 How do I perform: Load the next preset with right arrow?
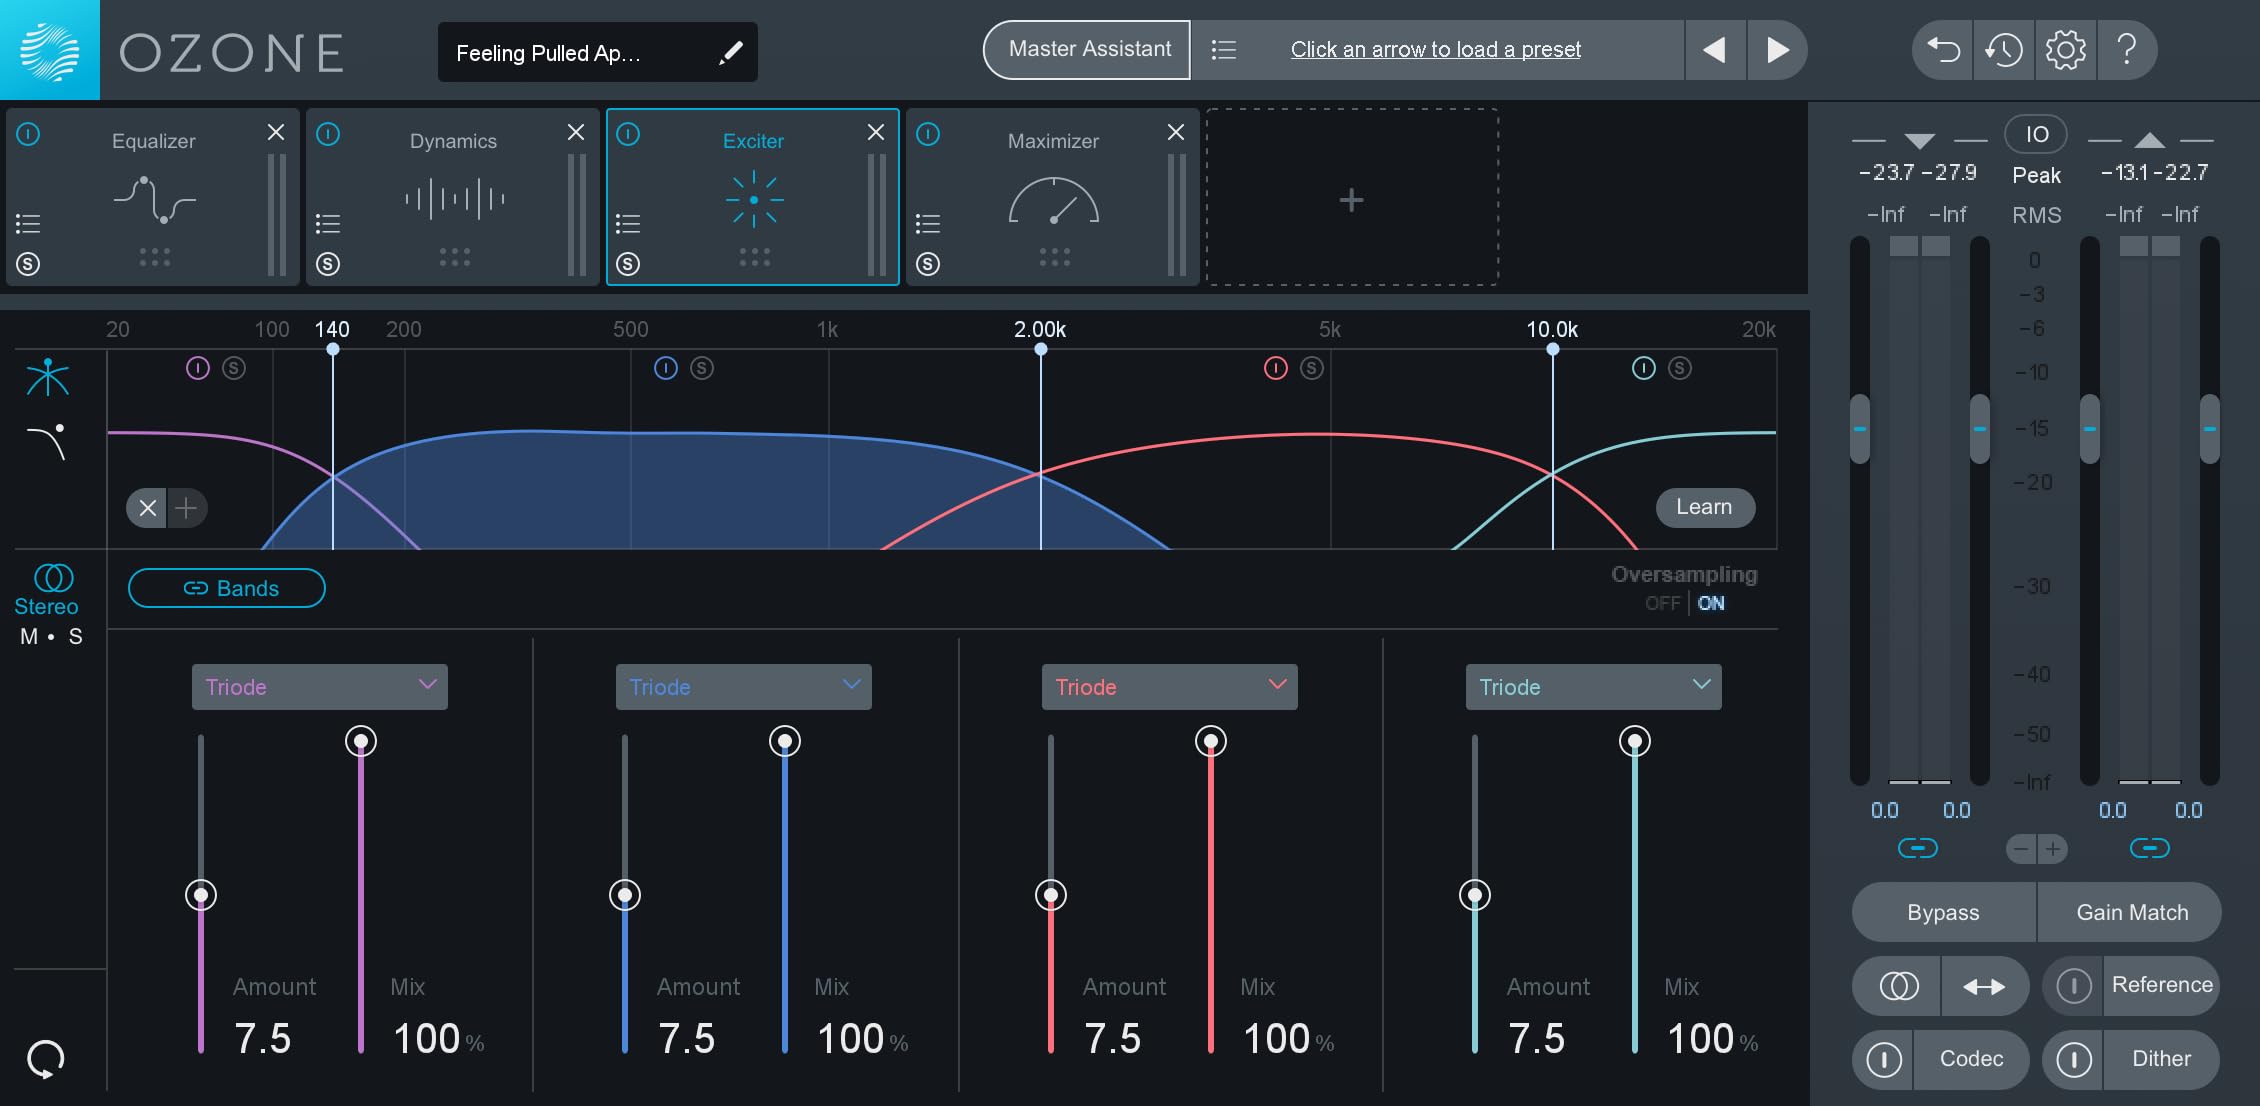coord(1777,50)
